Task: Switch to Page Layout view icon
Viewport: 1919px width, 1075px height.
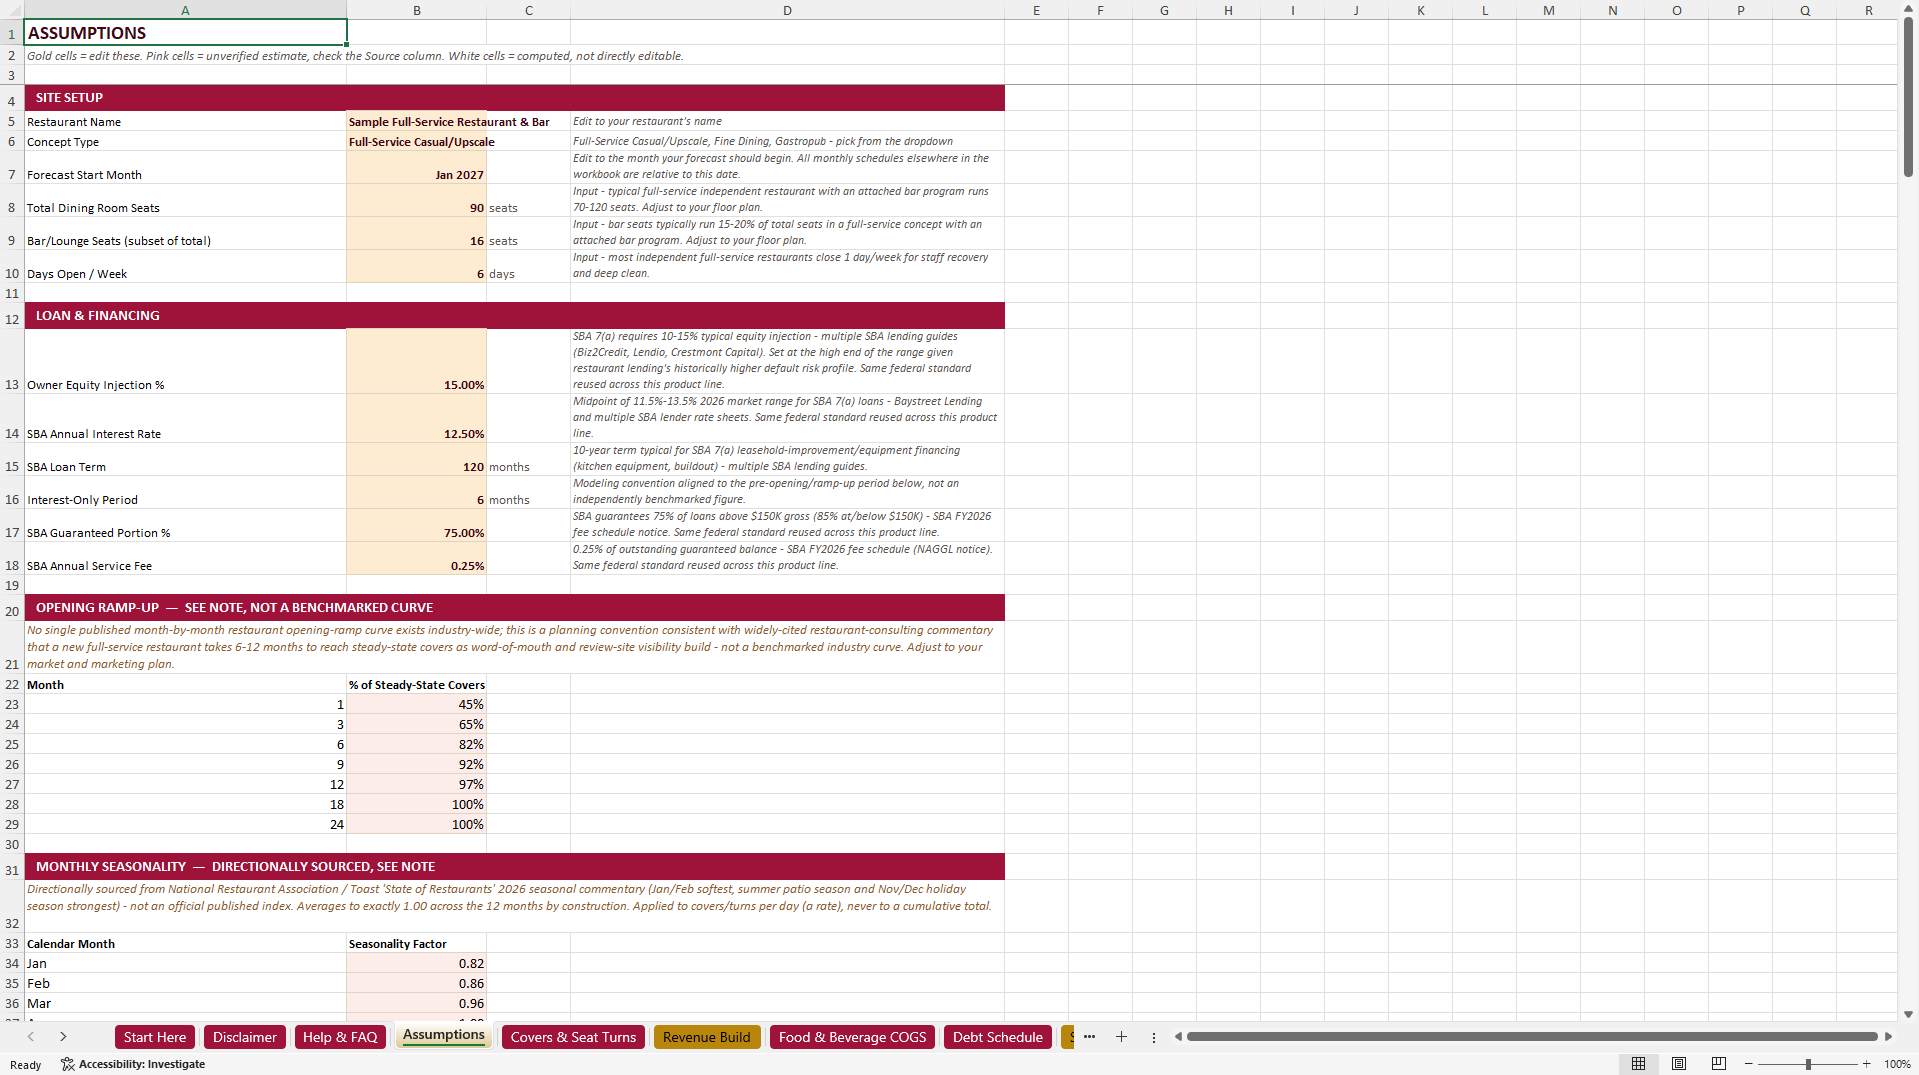Action: pos(1678,1064)
